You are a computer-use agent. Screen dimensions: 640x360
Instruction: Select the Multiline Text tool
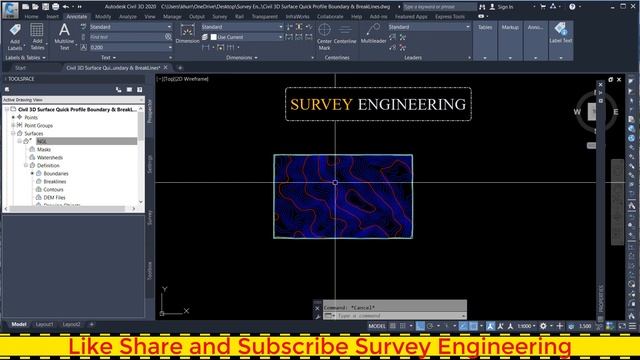point(64,37)
